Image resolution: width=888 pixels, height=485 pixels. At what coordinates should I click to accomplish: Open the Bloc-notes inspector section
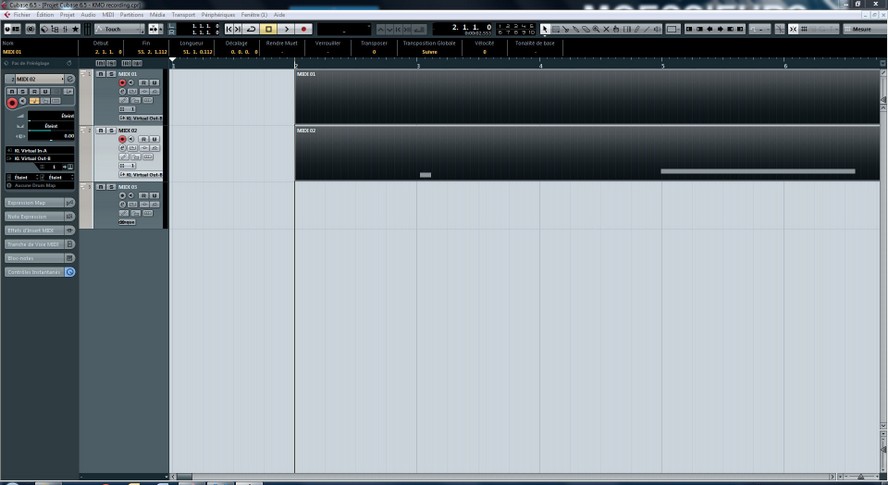click(x=35, y=258)
